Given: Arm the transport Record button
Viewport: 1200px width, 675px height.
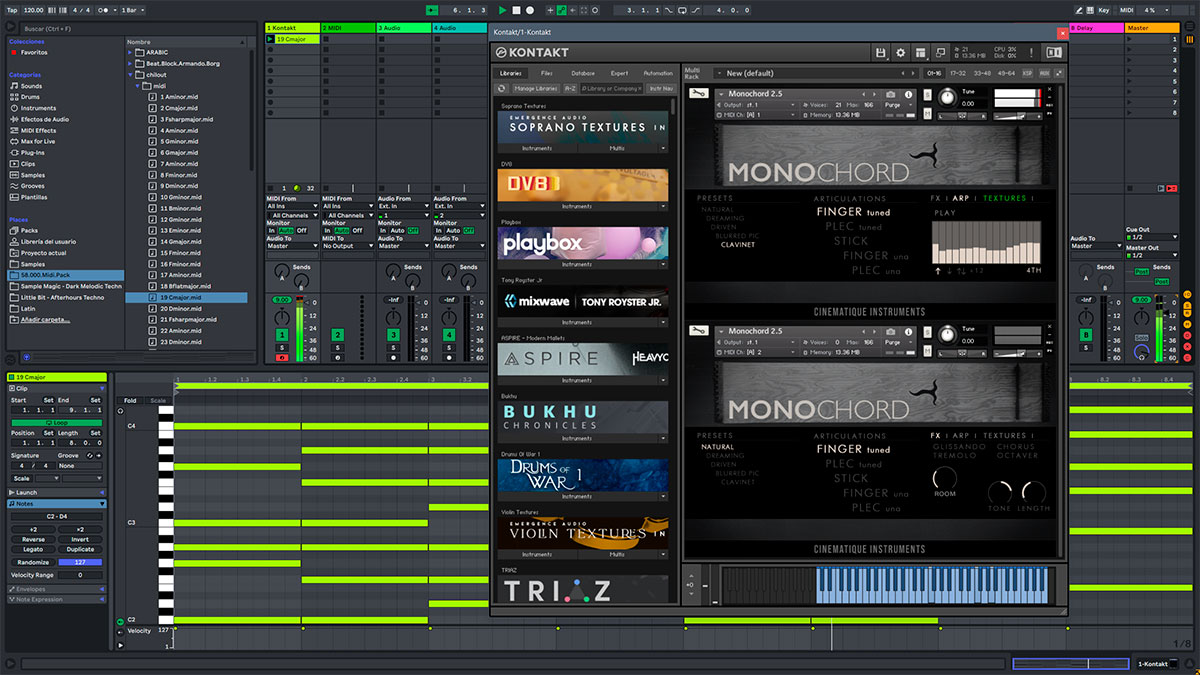Looking at the screenshot, I should (529, 9).
